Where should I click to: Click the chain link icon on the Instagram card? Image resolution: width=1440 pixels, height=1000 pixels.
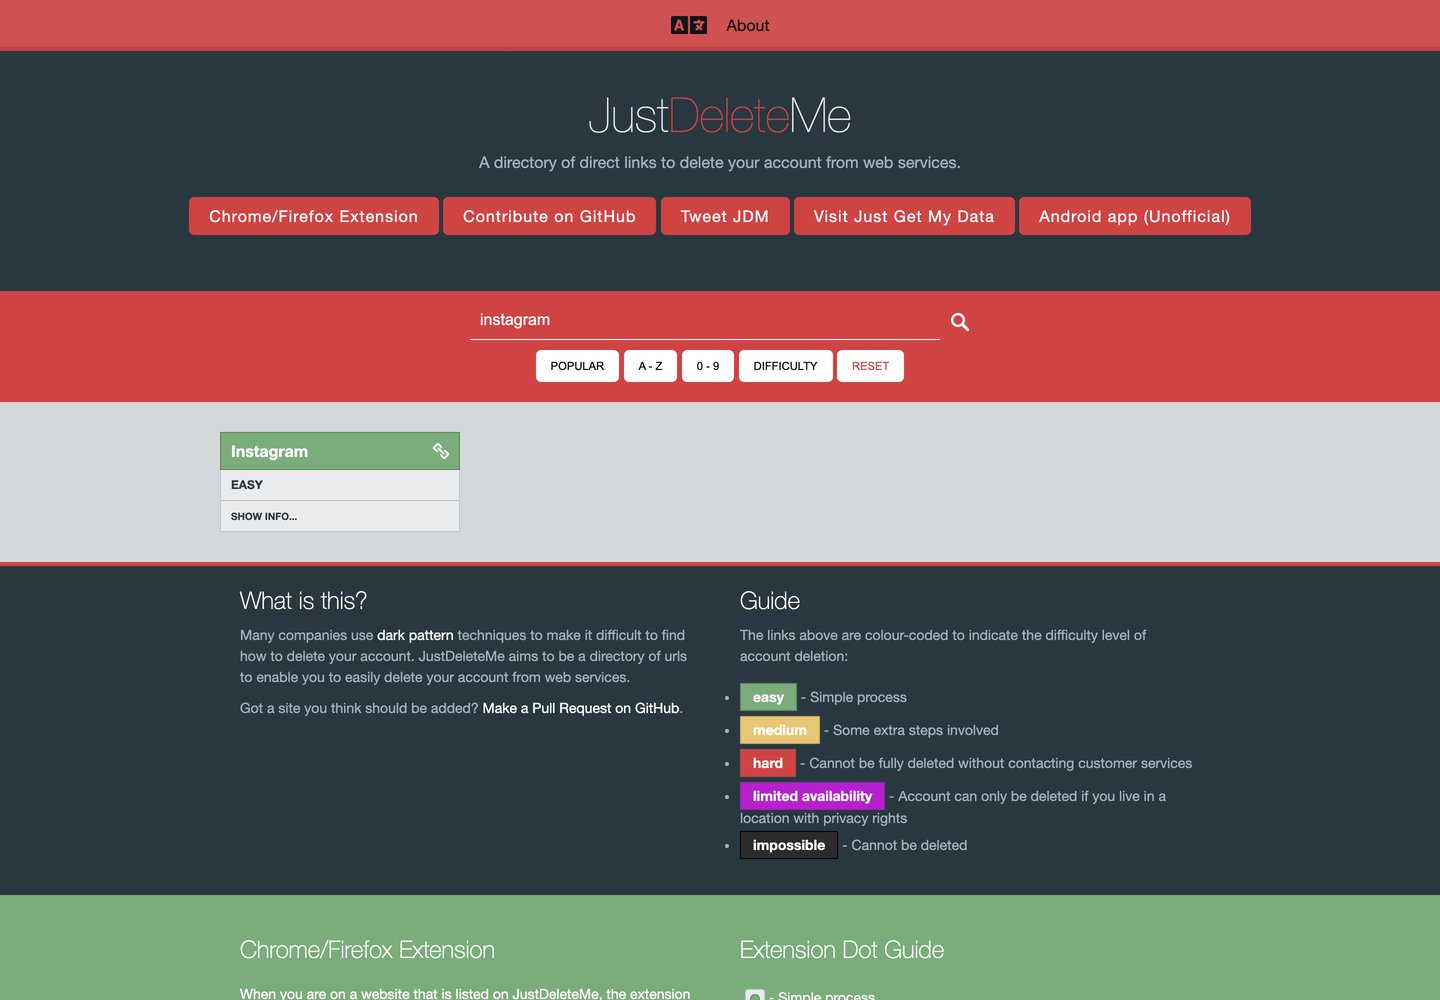pyautogui.click(x=441, y=451)
